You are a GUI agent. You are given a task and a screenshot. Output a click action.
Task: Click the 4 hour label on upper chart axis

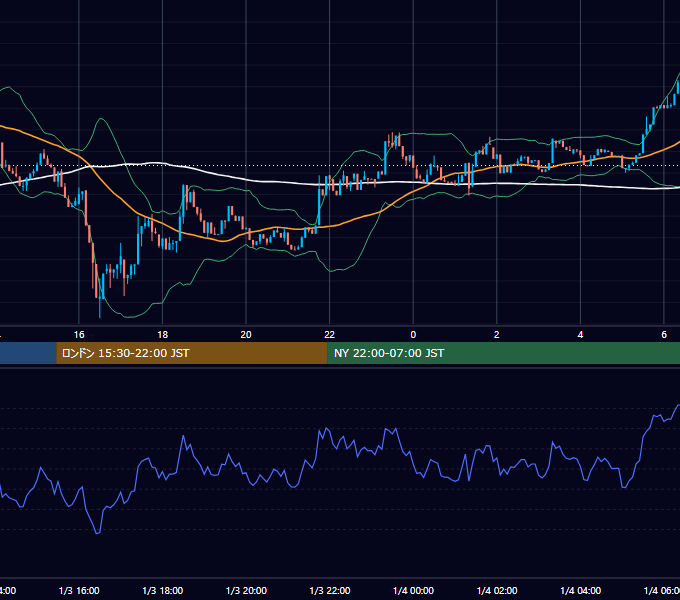click(x=580, y=335)
